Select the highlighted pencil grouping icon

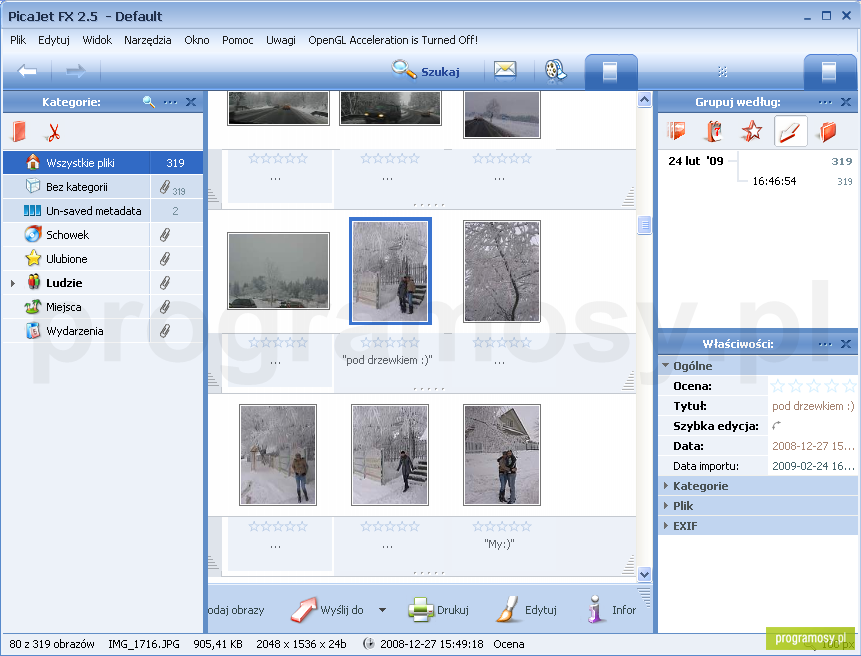click(790, 131)
